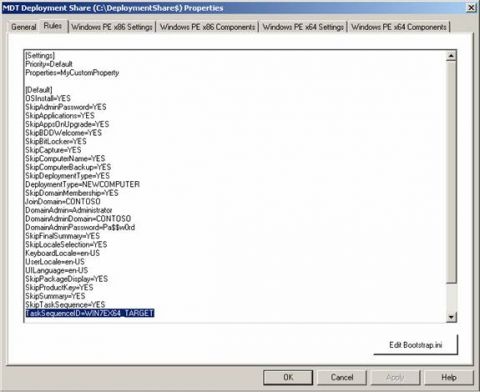Click the rules vertical scrollbar thumb

coord(451,172)
